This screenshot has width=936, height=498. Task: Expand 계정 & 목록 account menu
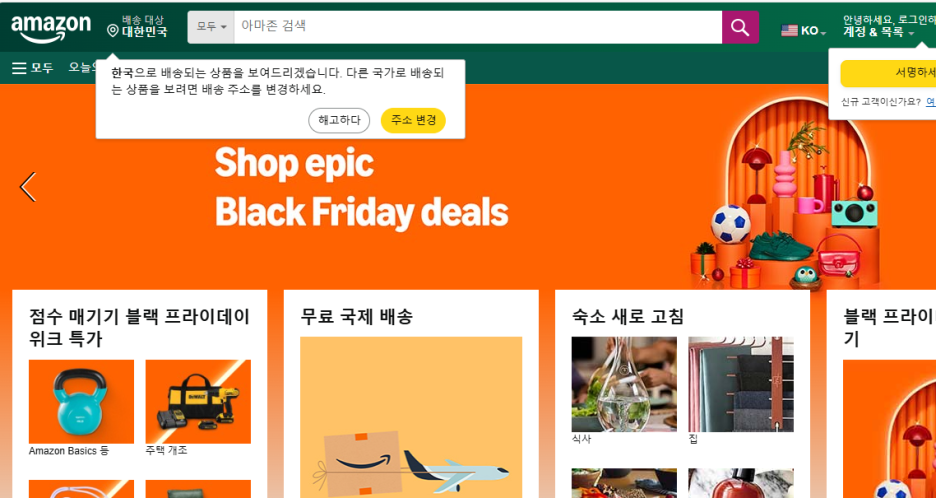coord(879,32)
